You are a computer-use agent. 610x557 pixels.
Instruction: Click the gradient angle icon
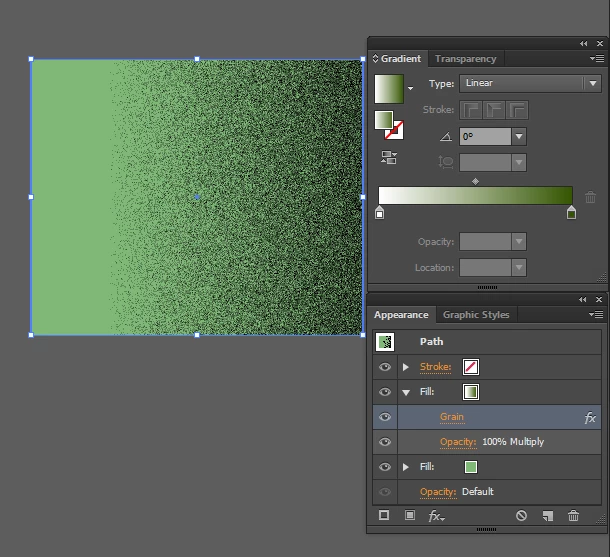point(446,137)
